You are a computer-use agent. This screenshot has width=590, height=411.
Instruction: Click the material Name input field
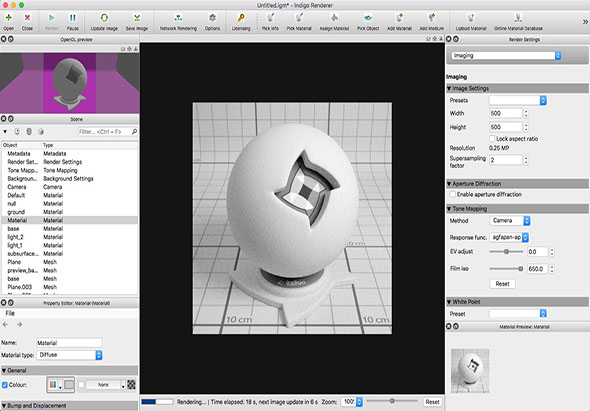coord(69,342)
